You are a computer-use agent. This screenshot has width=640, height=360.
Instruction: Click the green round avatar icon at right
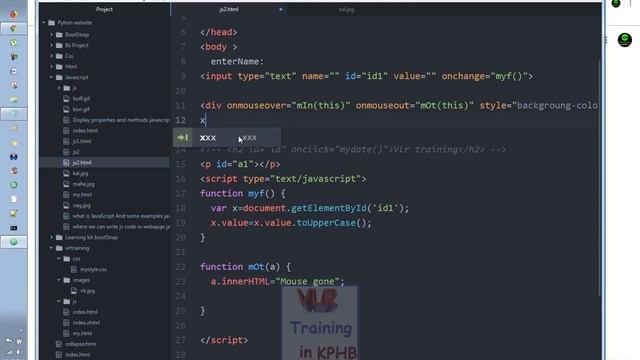click(624, 40)
